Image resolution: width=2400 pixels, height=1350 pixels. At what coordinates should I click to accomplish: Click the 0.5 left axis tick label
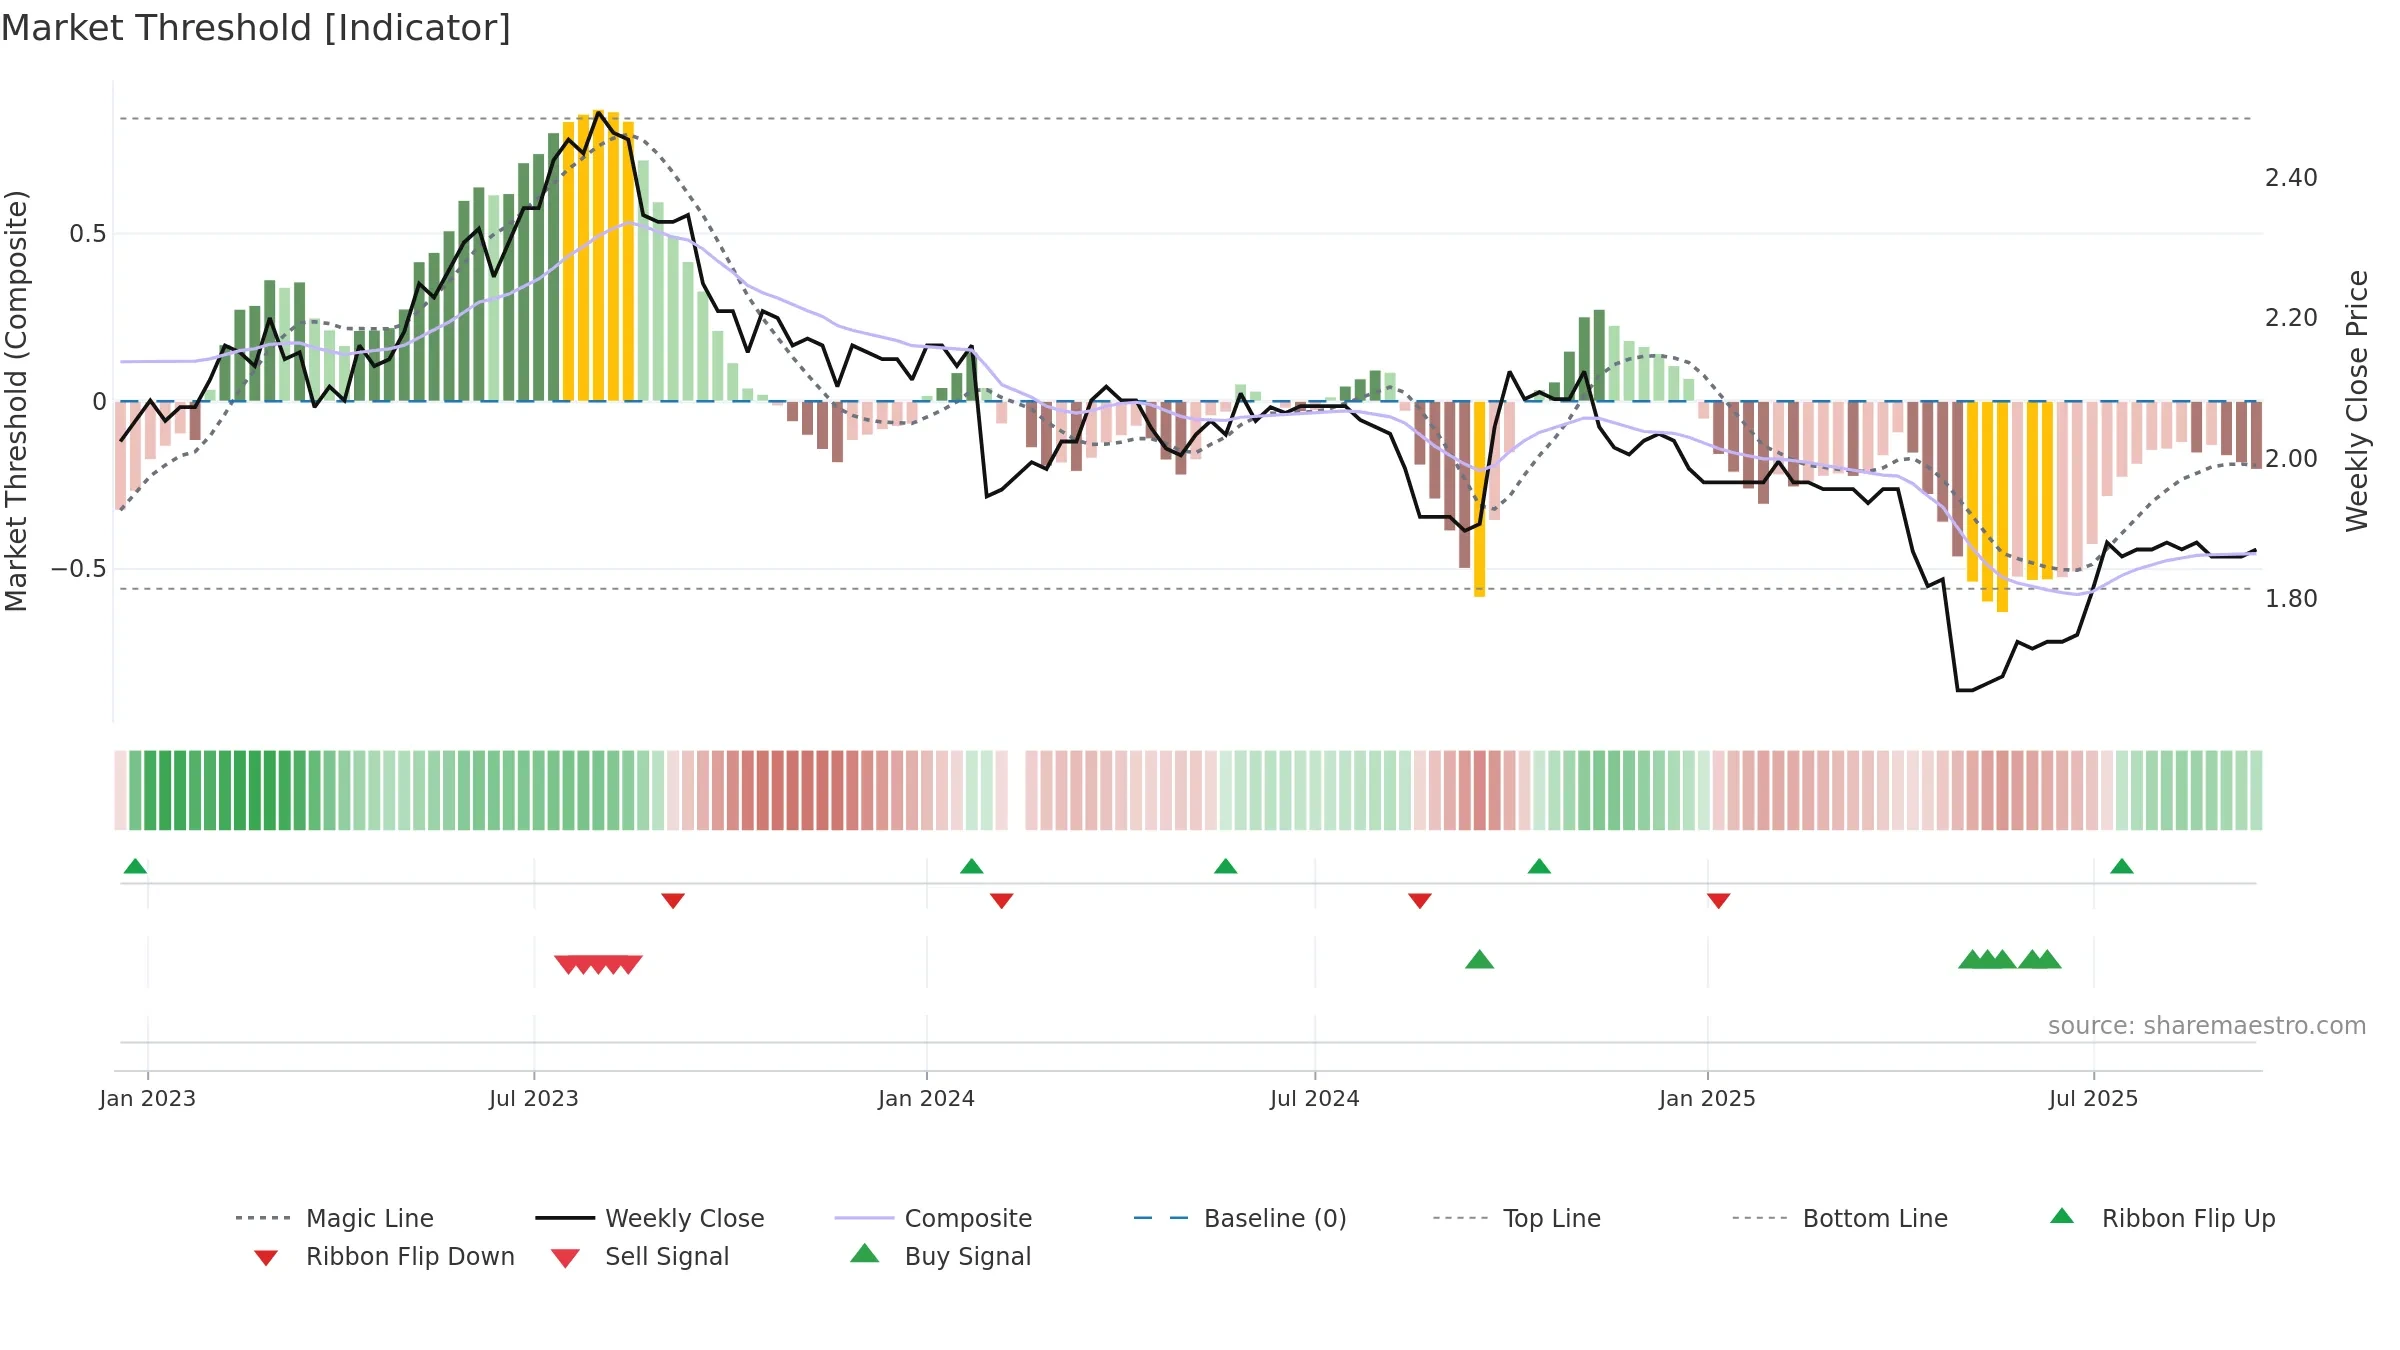point(88,234)
